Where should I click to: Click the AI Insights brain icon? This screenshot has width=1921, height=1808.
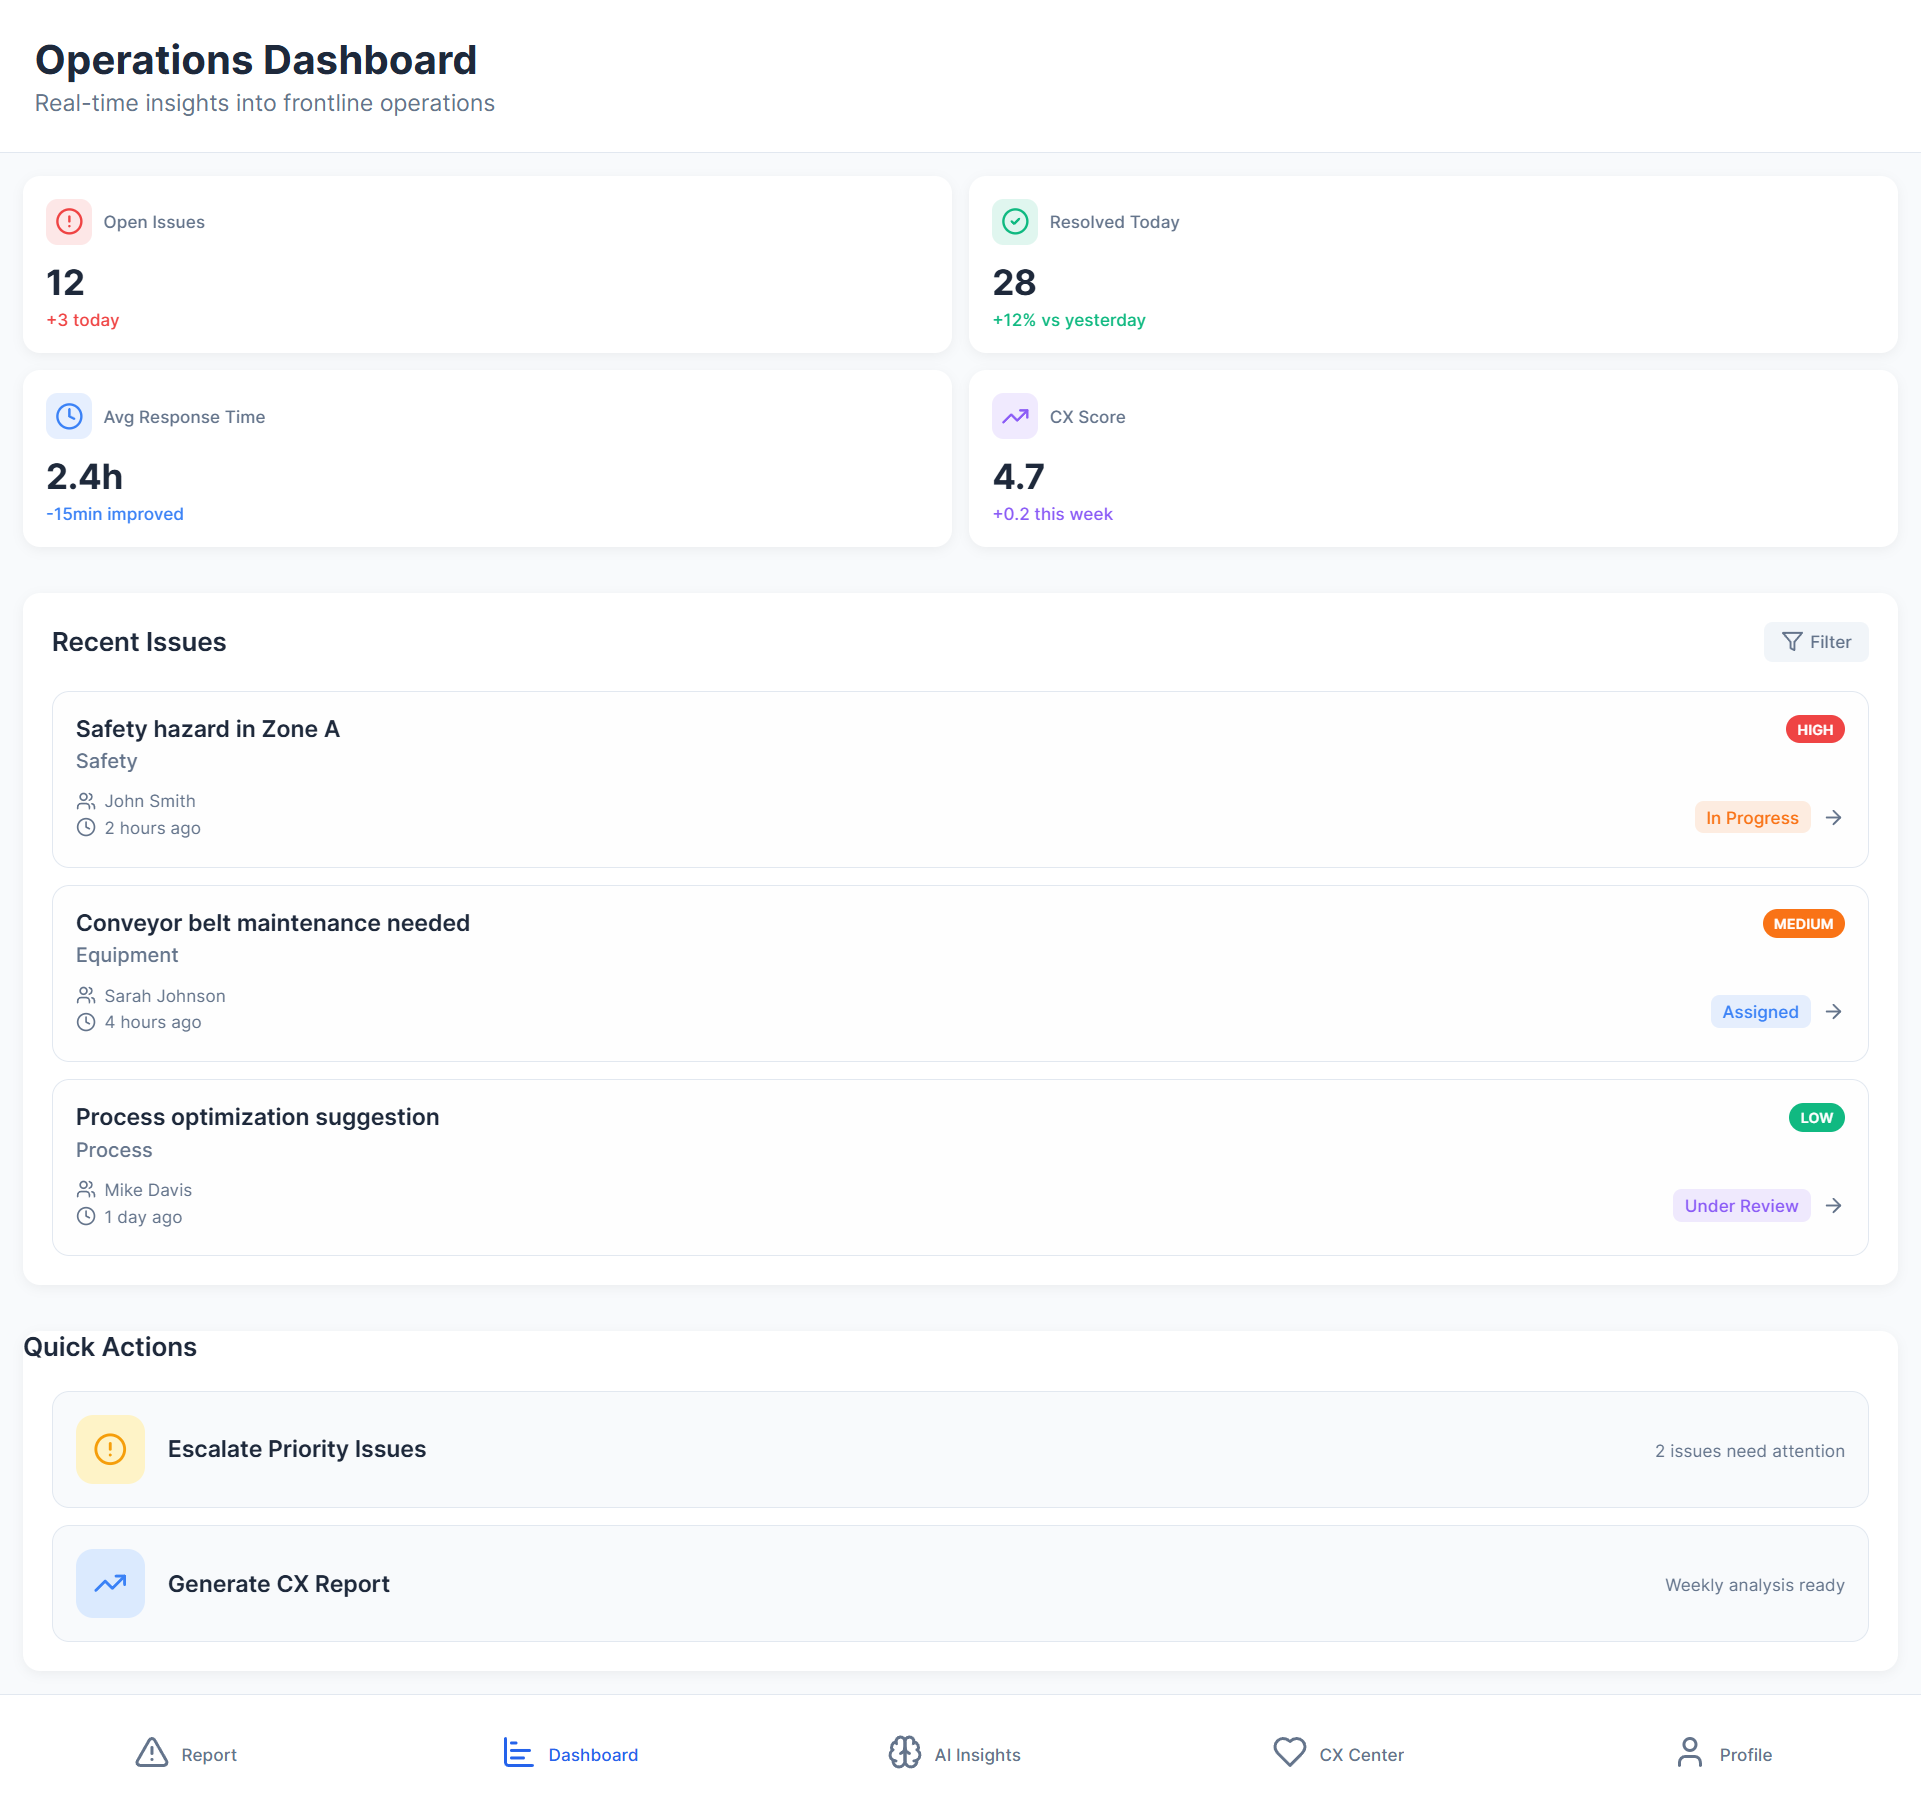pyautogui.click(x=904, y=1752)
